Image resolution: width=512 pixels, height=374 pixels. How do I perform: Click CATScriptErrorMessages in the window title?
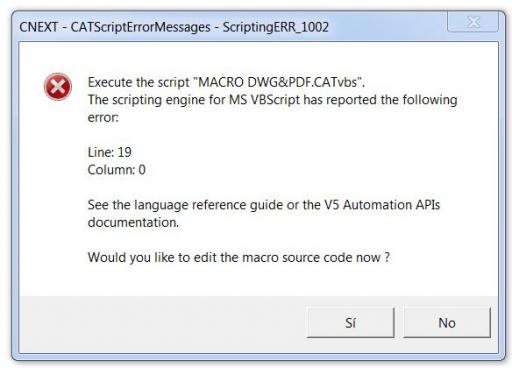pyautogui.click(x=140, y=27)
